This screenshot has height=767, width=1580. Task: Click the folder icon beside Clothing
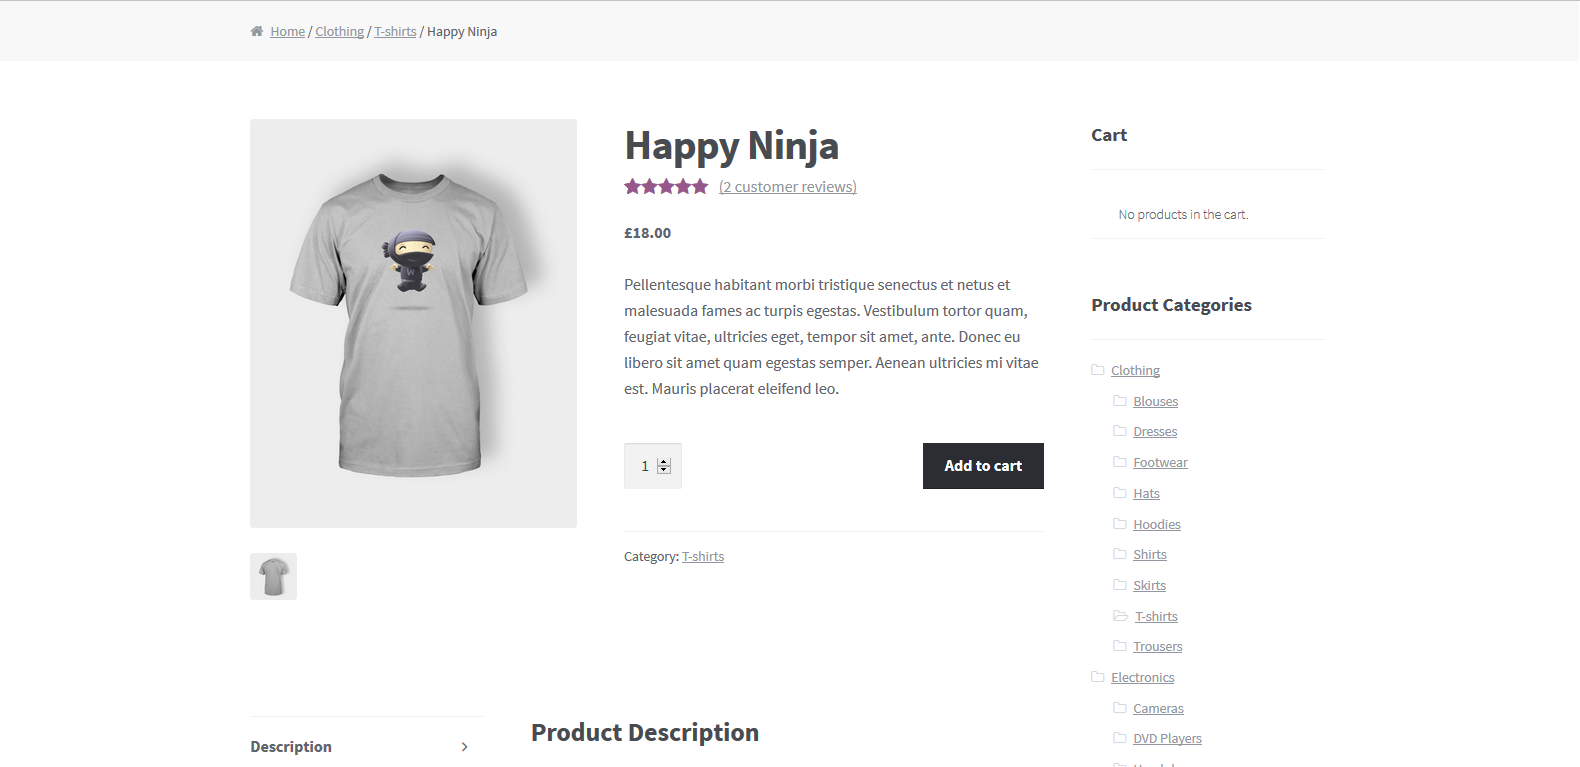pos(1097,370)
